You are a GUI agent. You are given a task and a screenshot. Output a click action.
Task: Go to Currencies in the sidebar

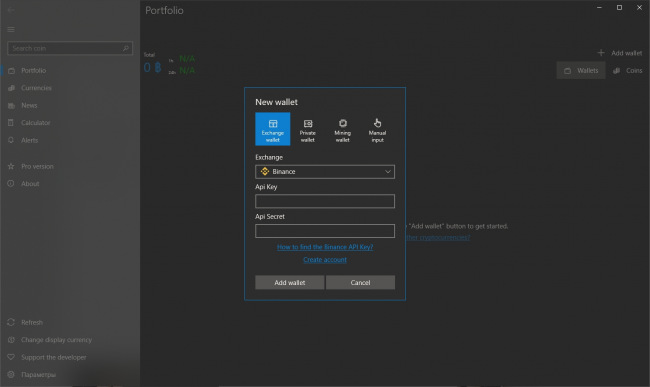70,88
